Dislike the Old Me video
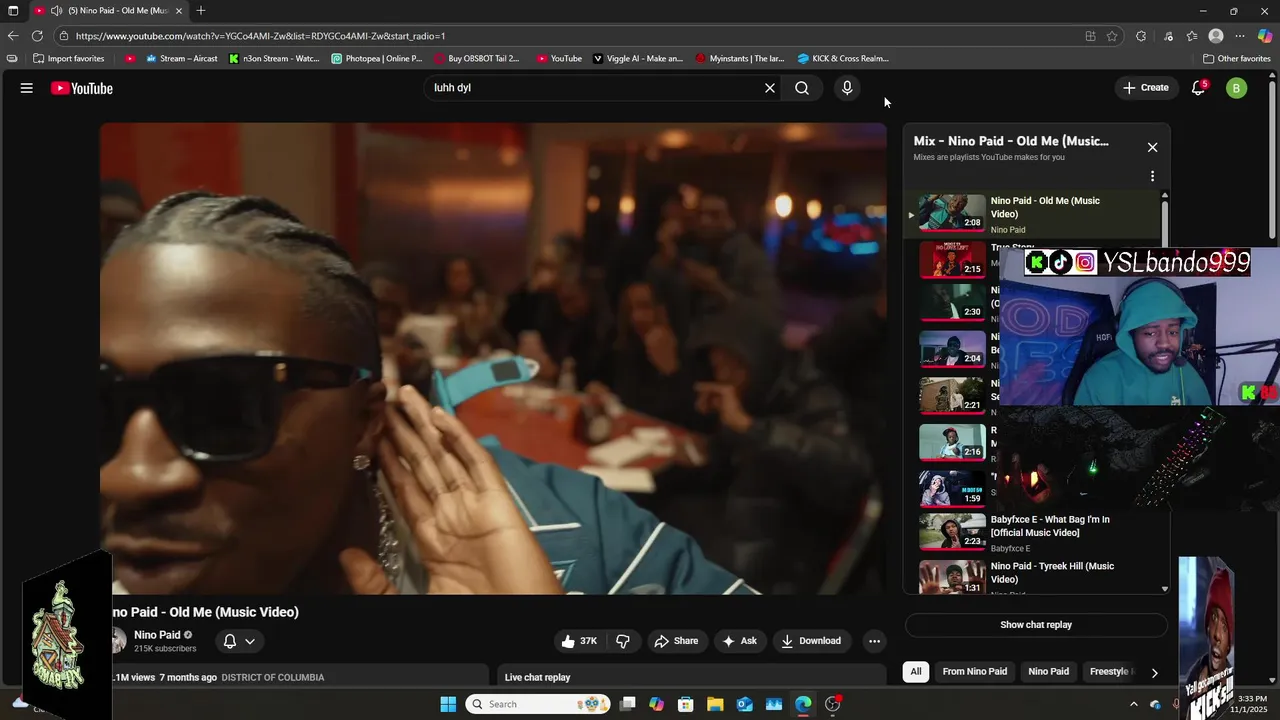Image resolution: width=1280 pixels, height=720 pixels. click(623, 641)
